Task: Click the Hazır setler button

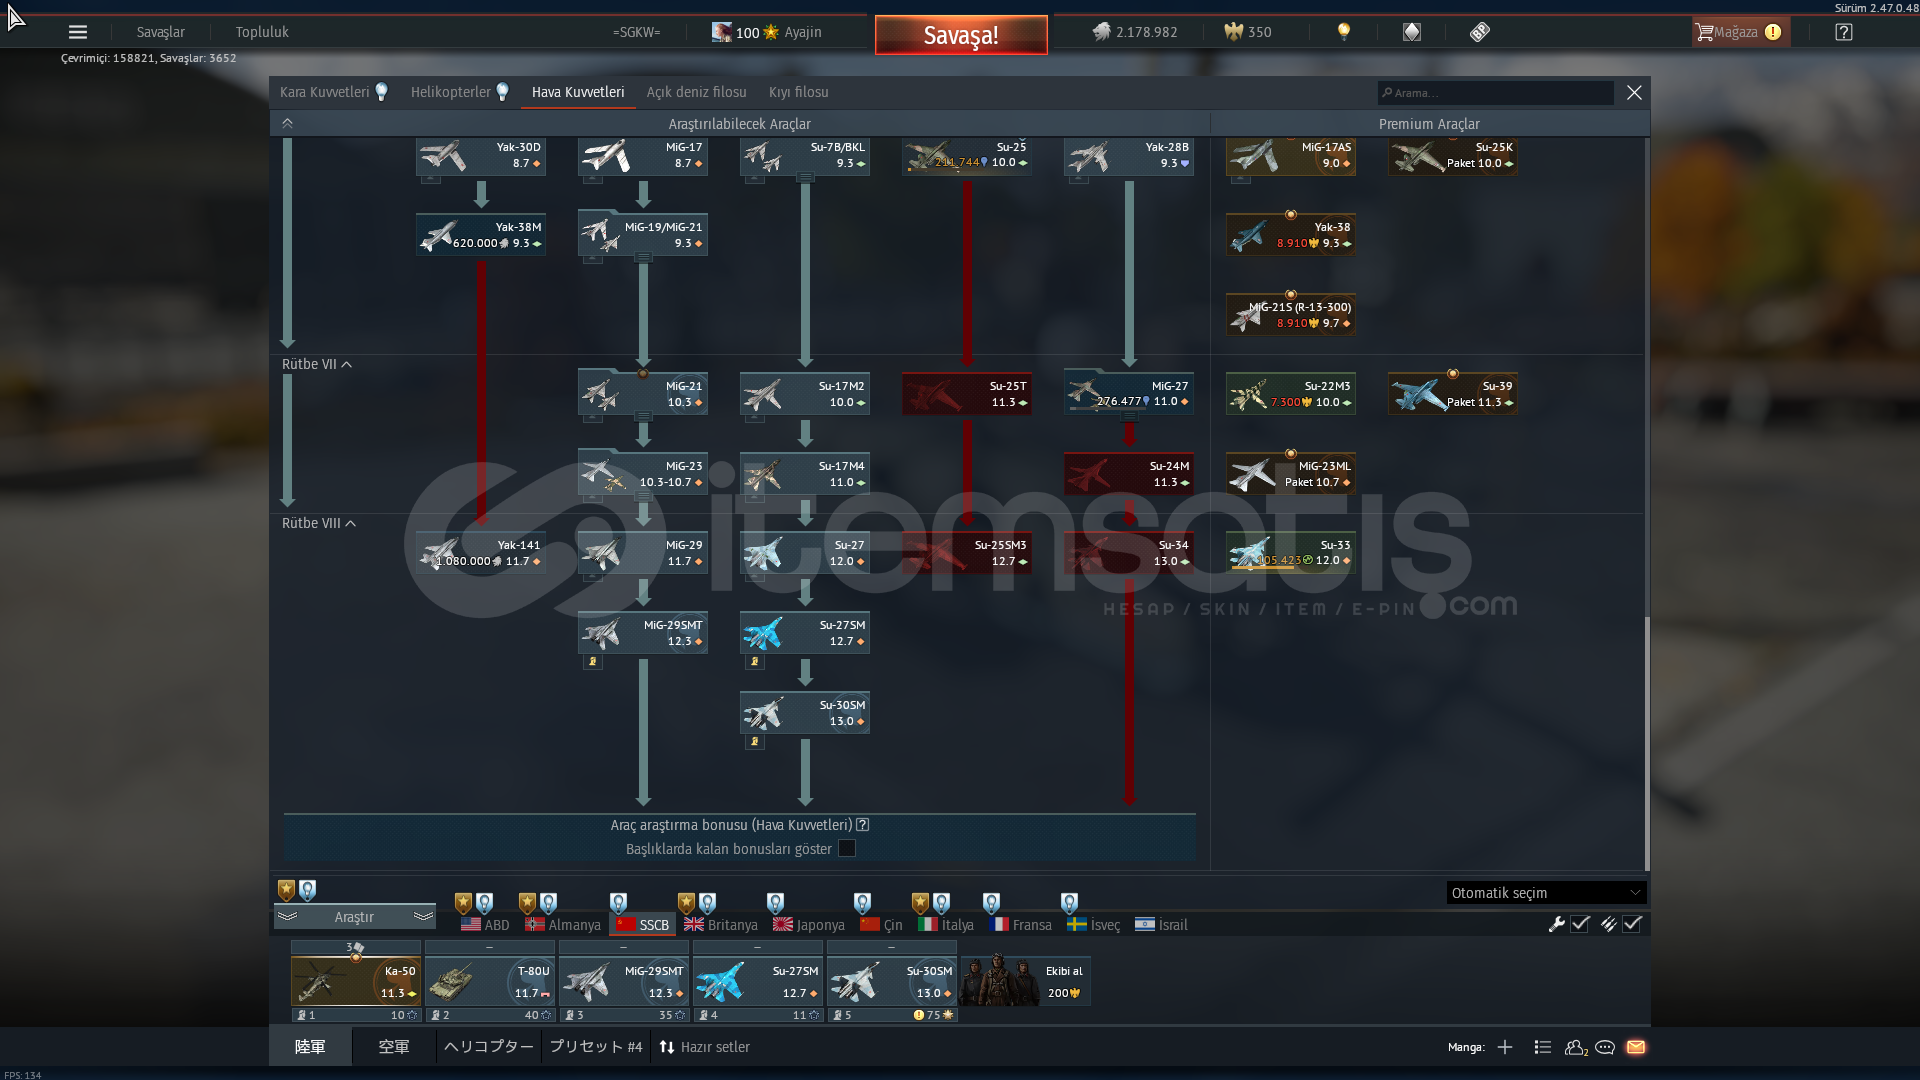Action: pos(704,1047)
